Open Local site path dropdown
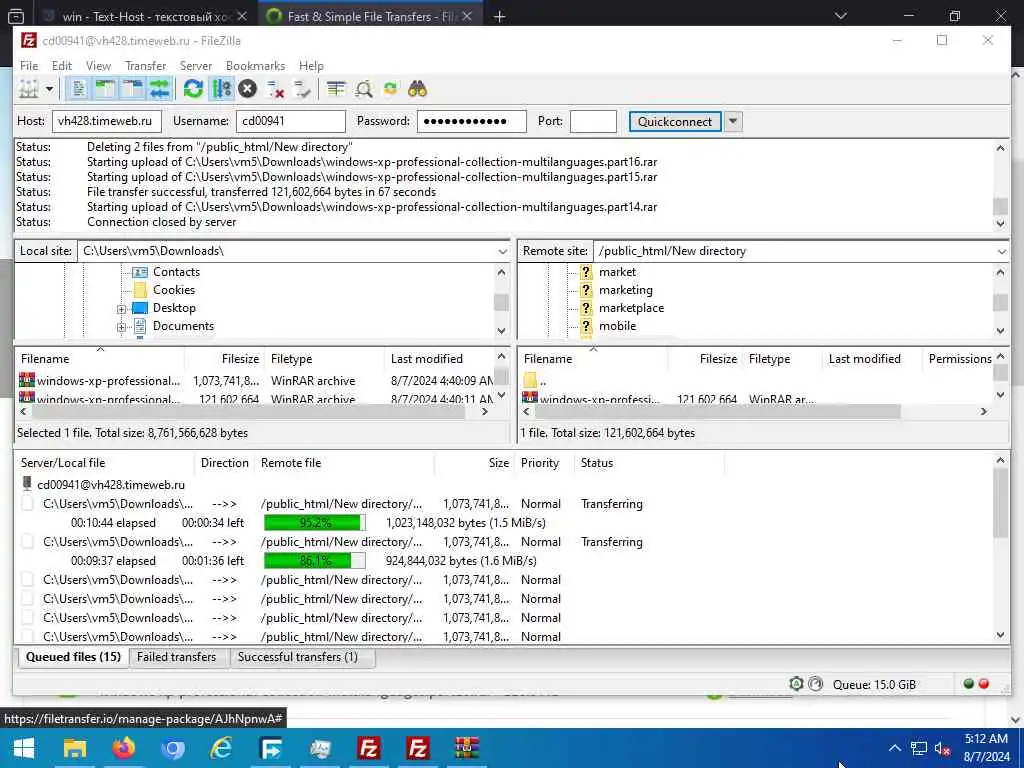 502,251
